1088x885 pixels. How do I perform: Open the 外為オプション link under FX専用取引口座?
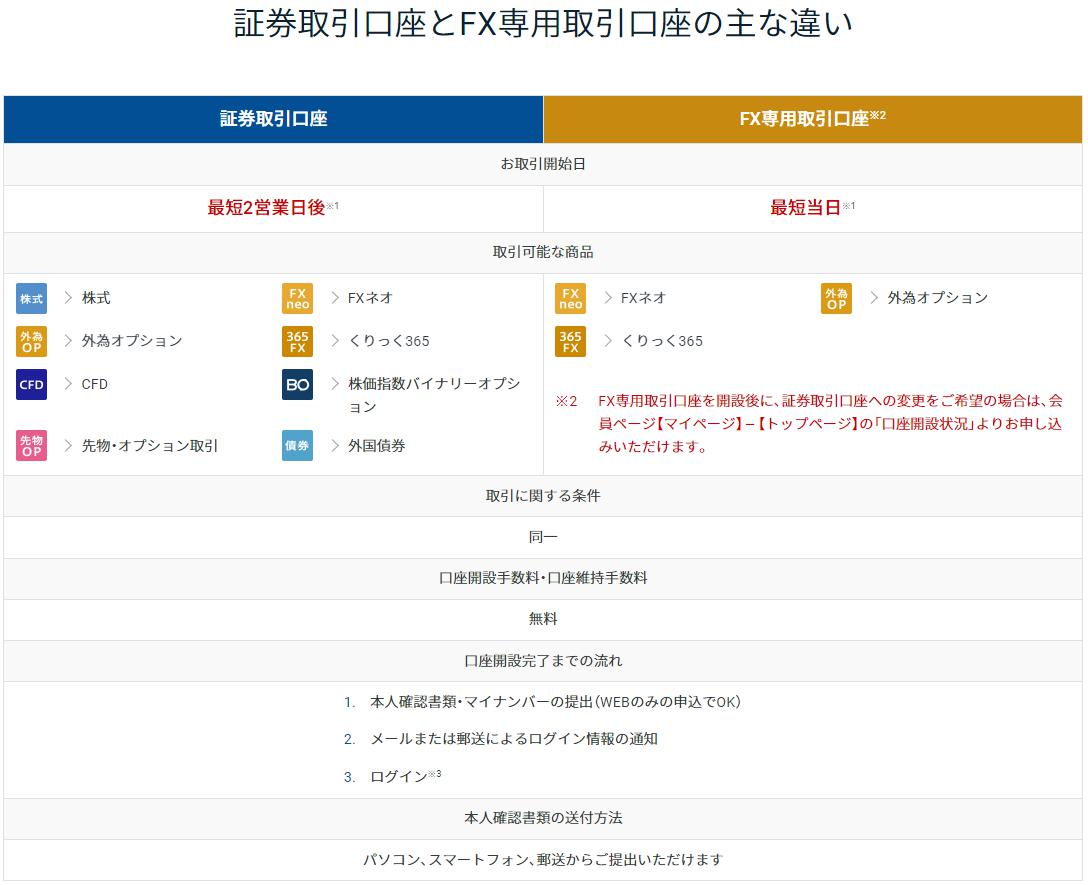[937, 298]
